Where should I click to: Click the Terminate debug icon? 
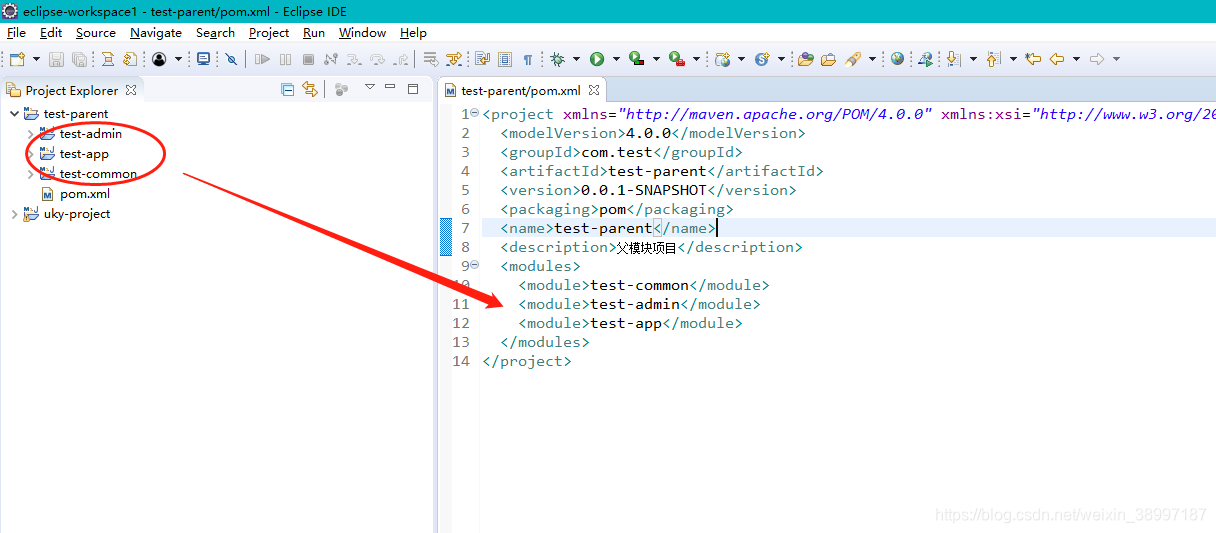click(308, 59)
